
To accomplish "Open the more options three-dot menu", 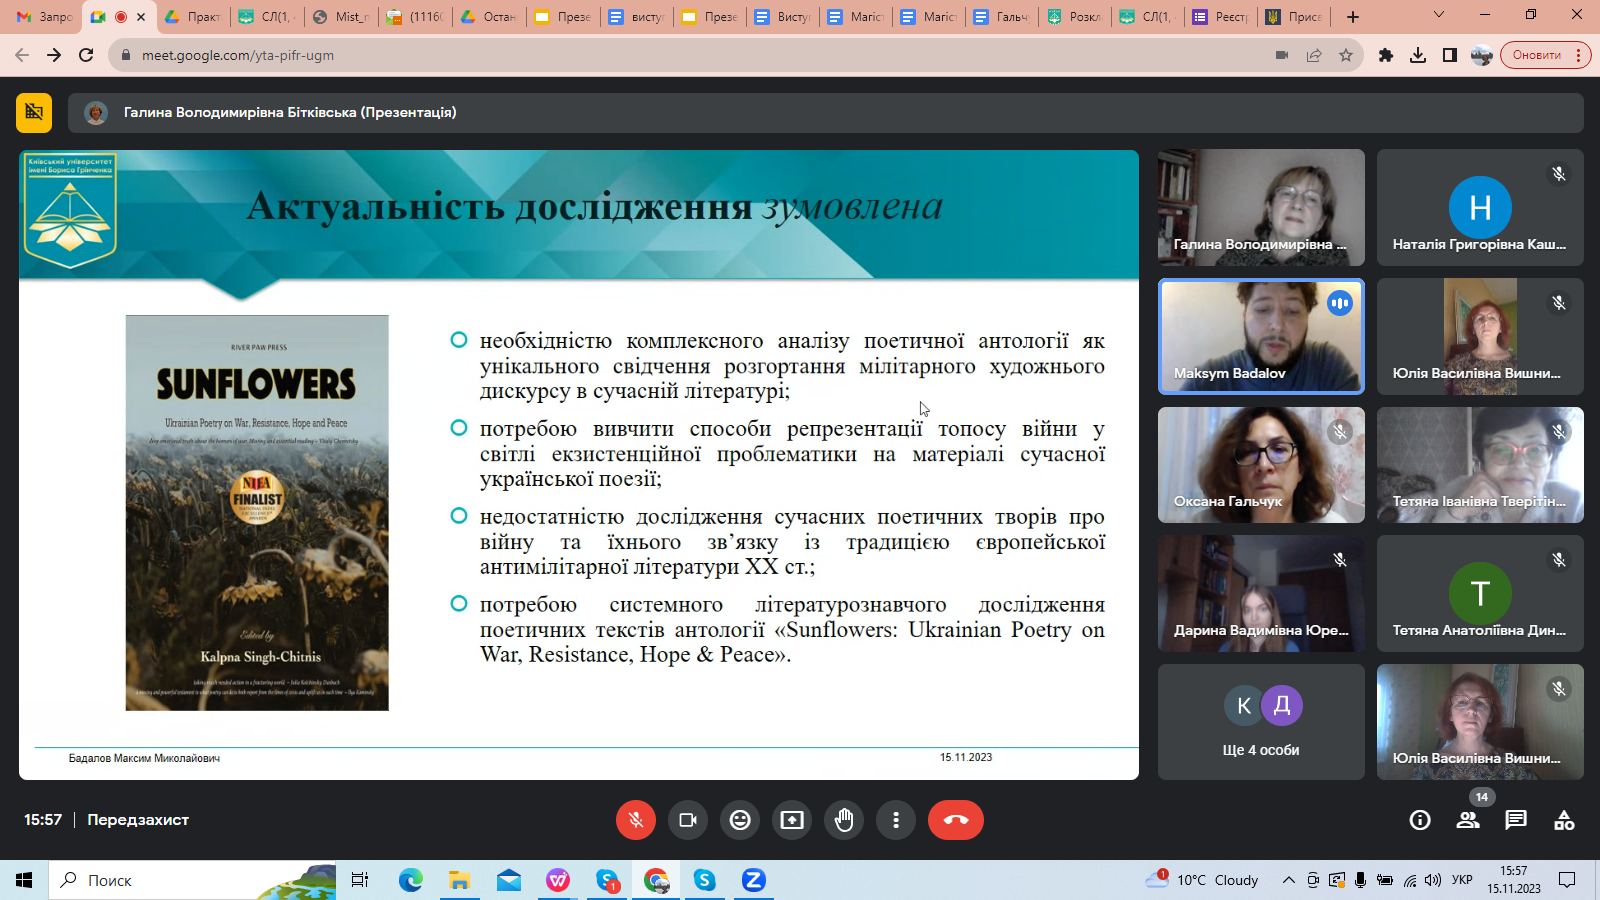I will [x=896, y=820].
